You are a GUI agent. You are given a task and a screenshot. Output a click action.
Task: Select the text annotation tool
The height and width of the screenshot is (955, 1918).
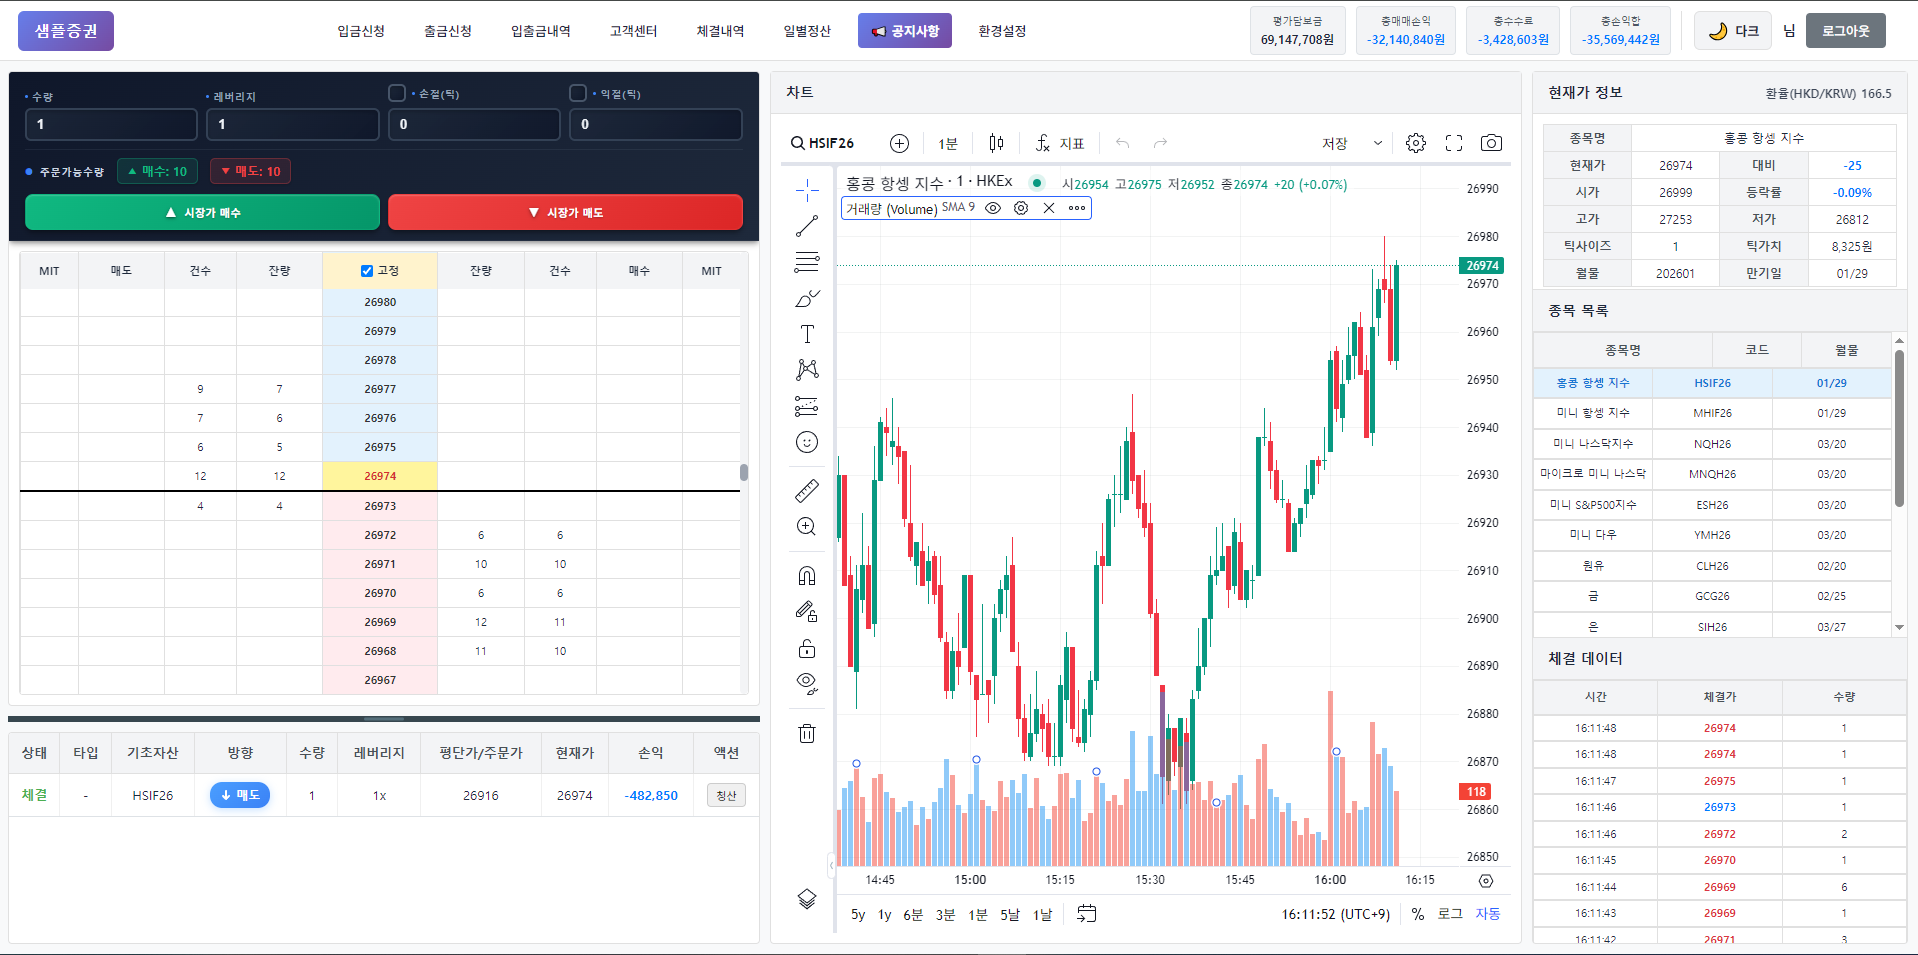pyautogui.click(x=807, y=334)
